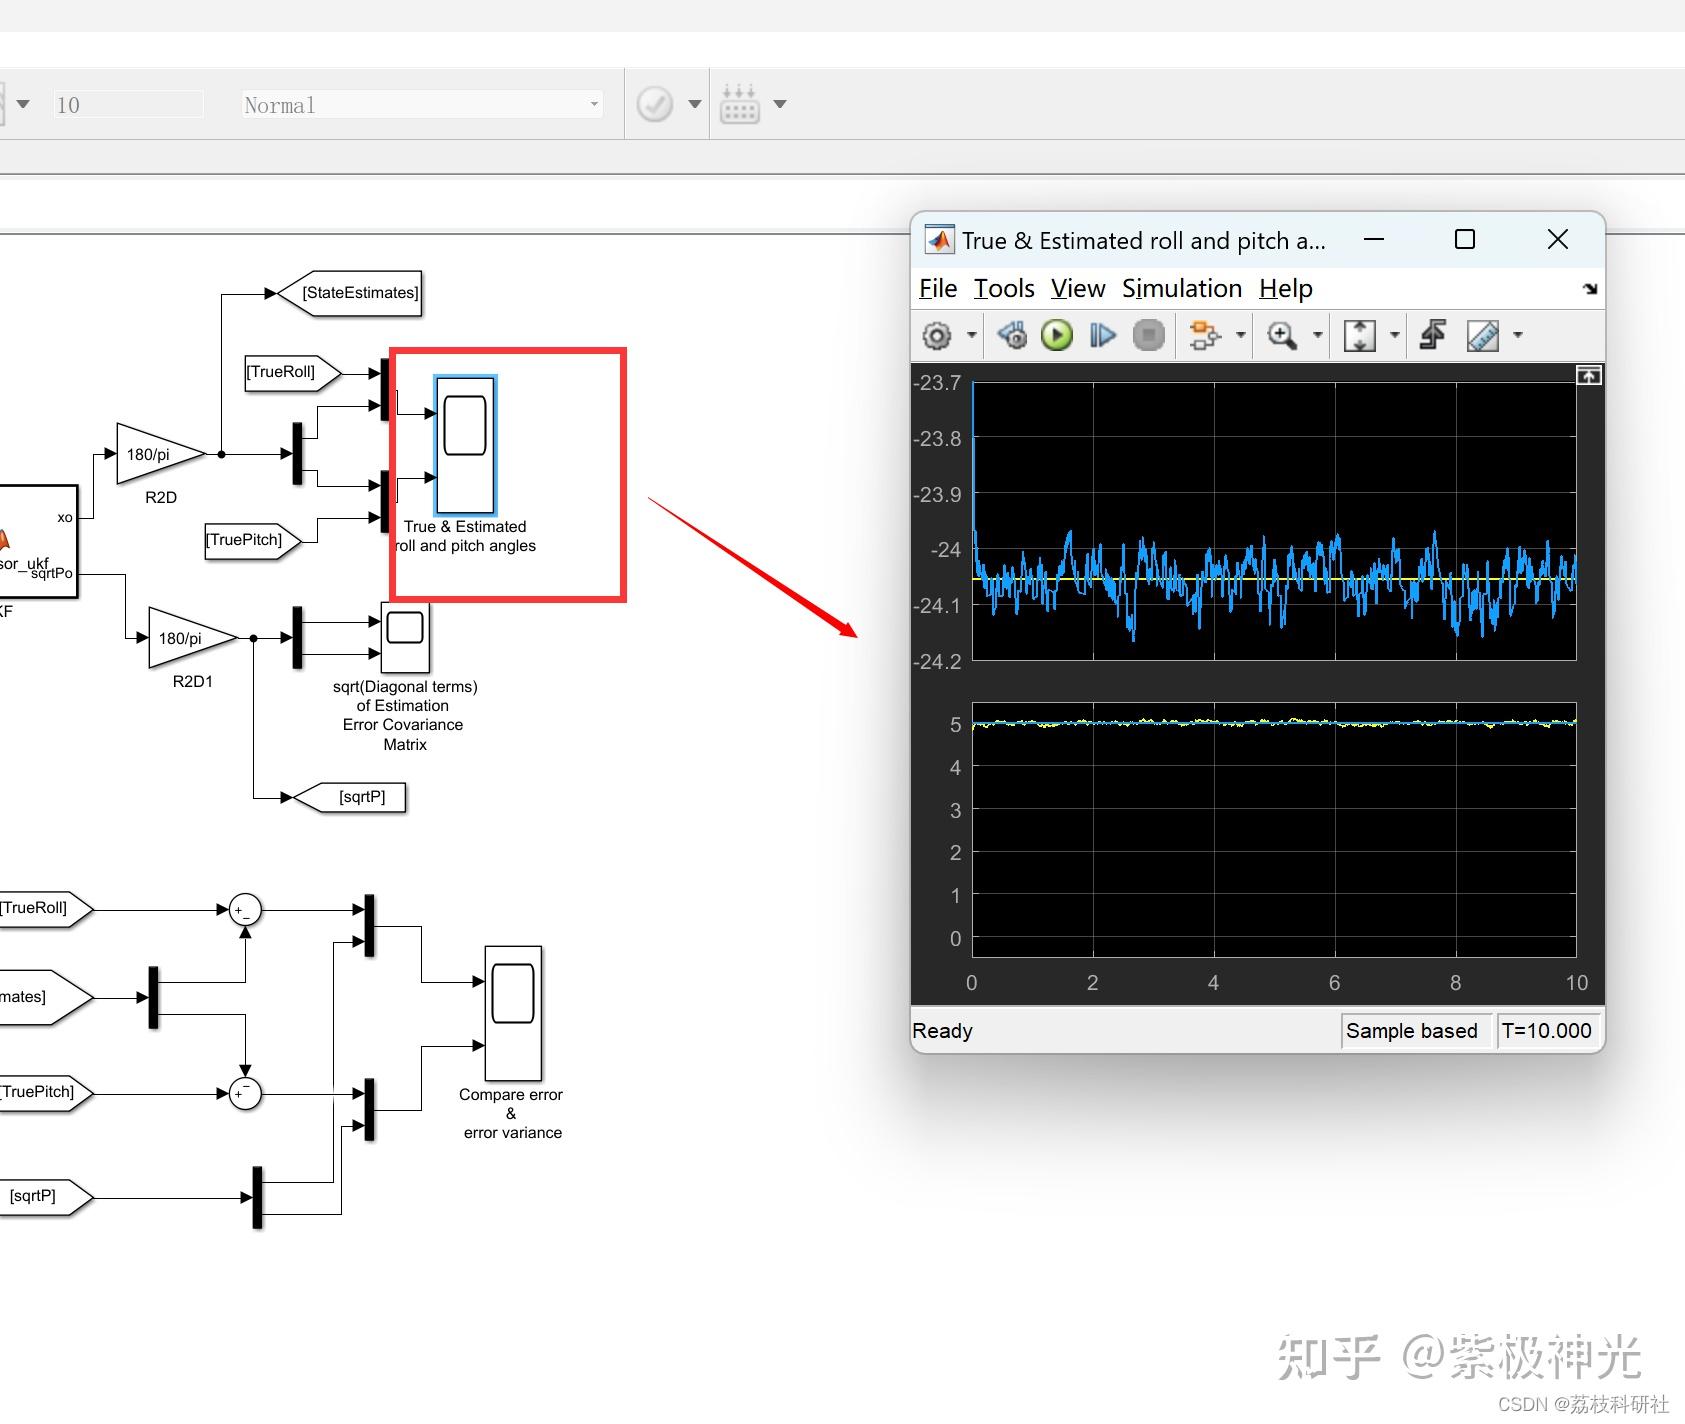
Task: Click the MATLAB icon in scope title bar
Action: point(939,240)
